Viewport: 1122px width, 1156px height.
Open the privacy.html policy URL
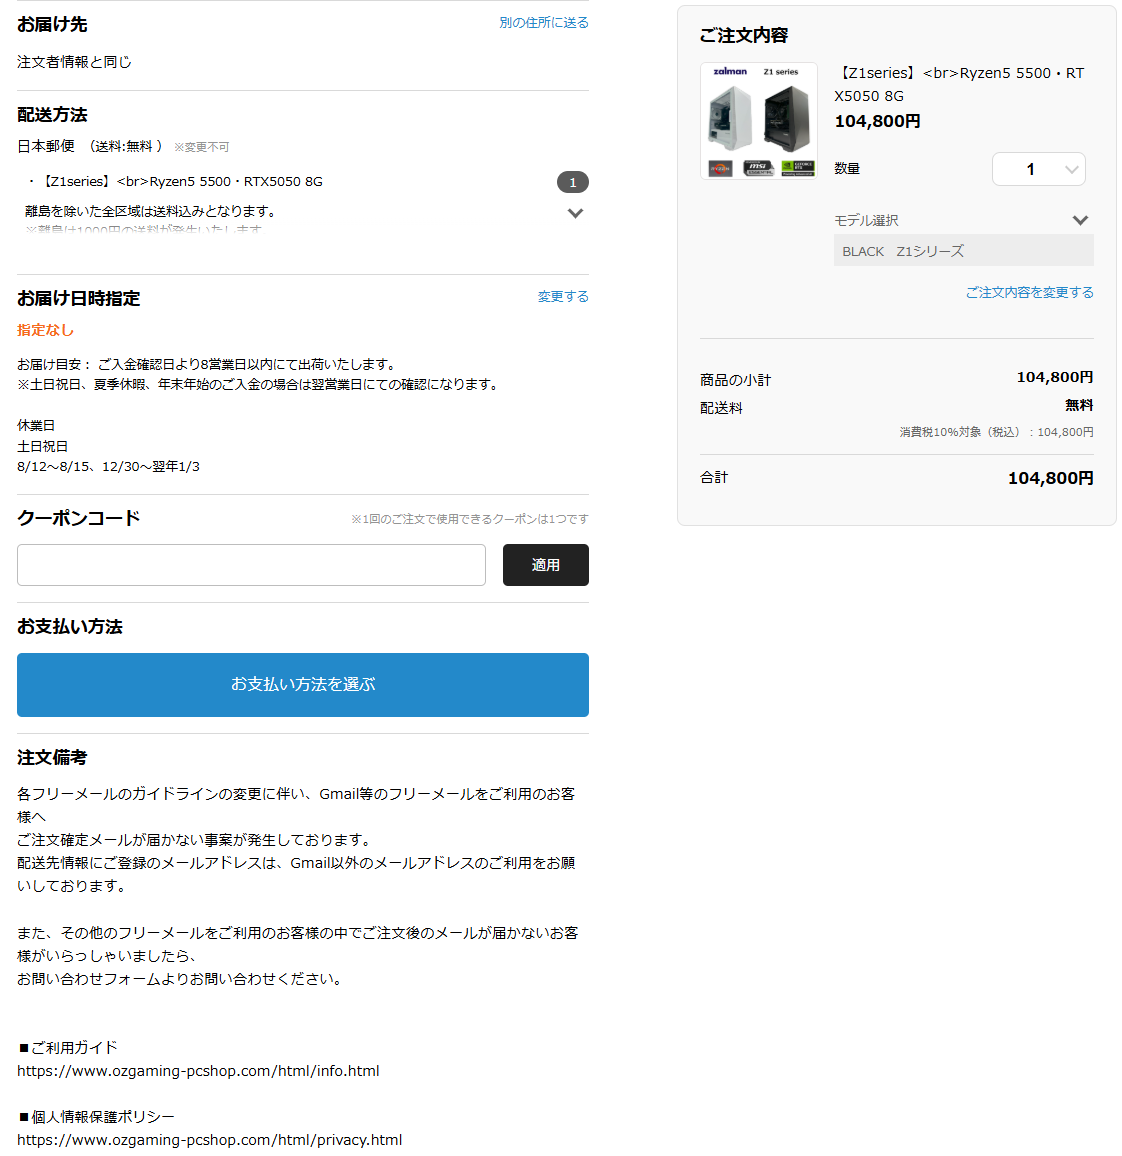210,1140
